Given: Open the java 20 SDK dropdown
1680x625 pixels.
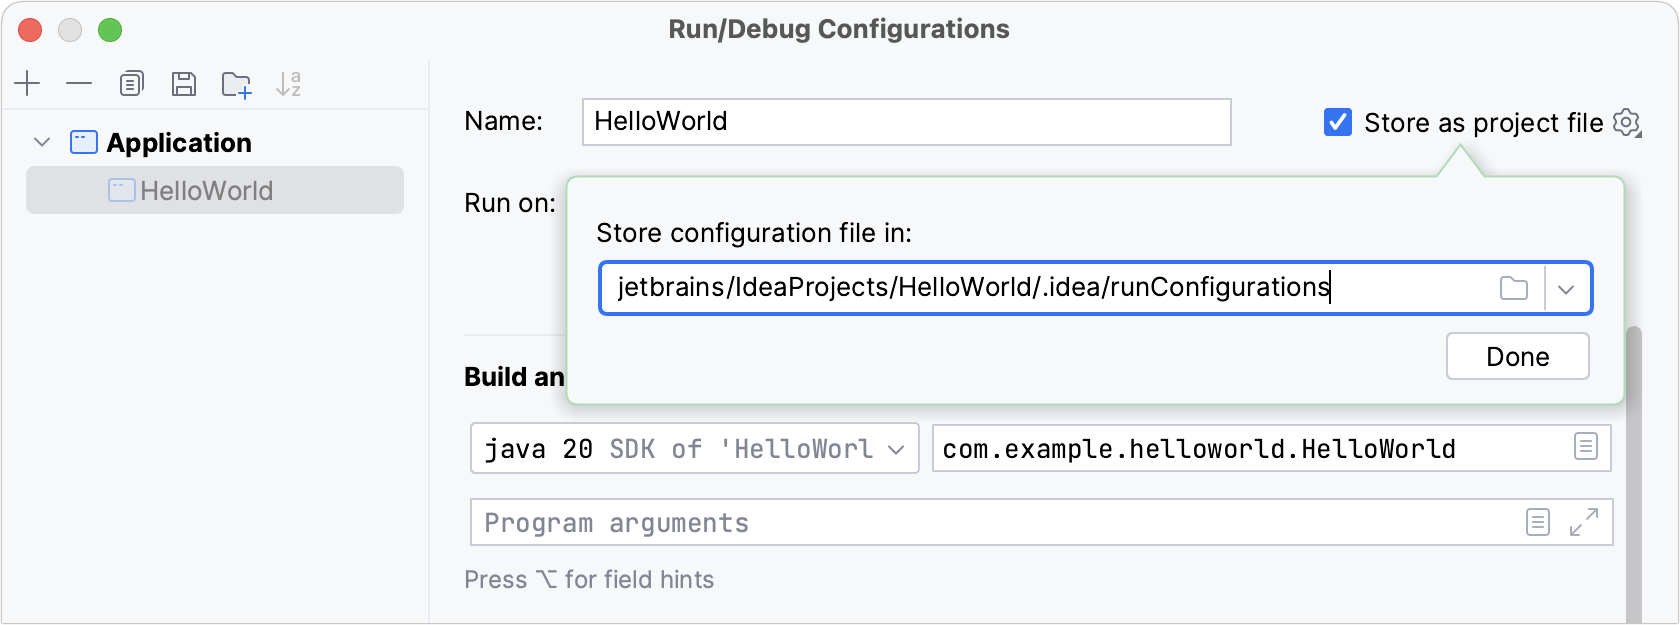Looking at the screenshot, I should (x=695, y=449).
